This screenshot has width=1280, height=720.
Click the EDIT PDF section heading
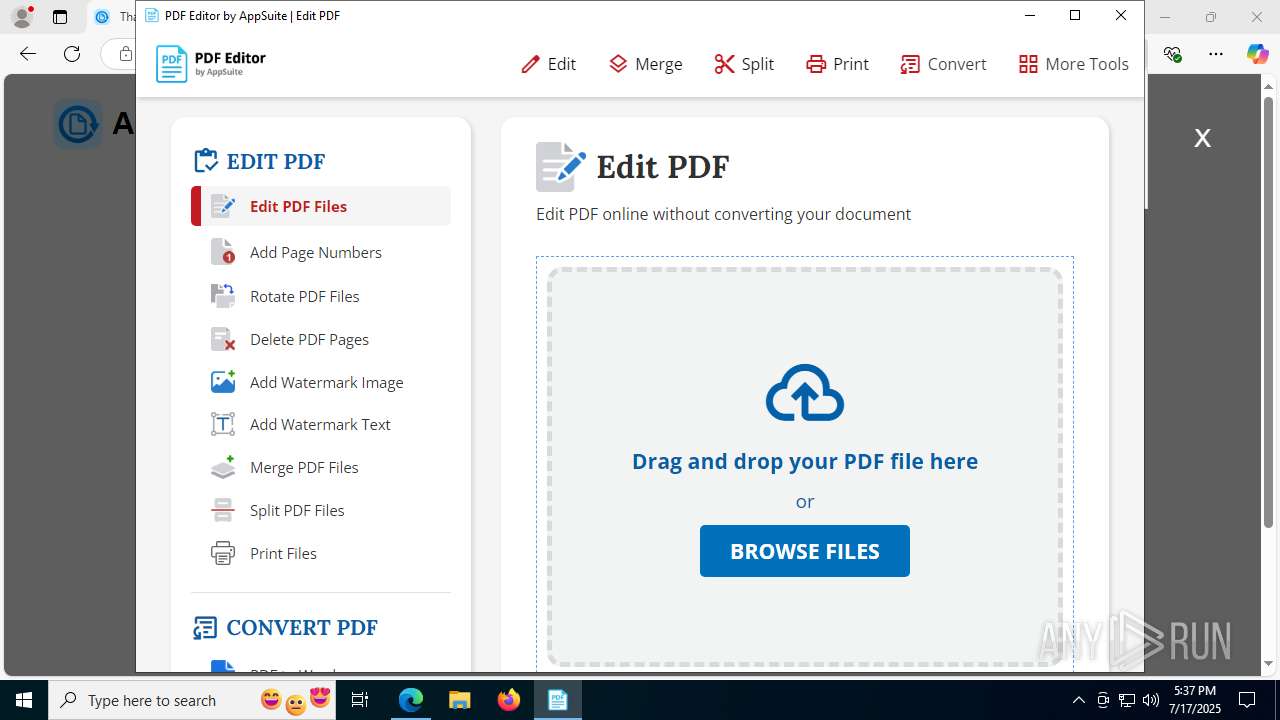click(x=259, y=161)
